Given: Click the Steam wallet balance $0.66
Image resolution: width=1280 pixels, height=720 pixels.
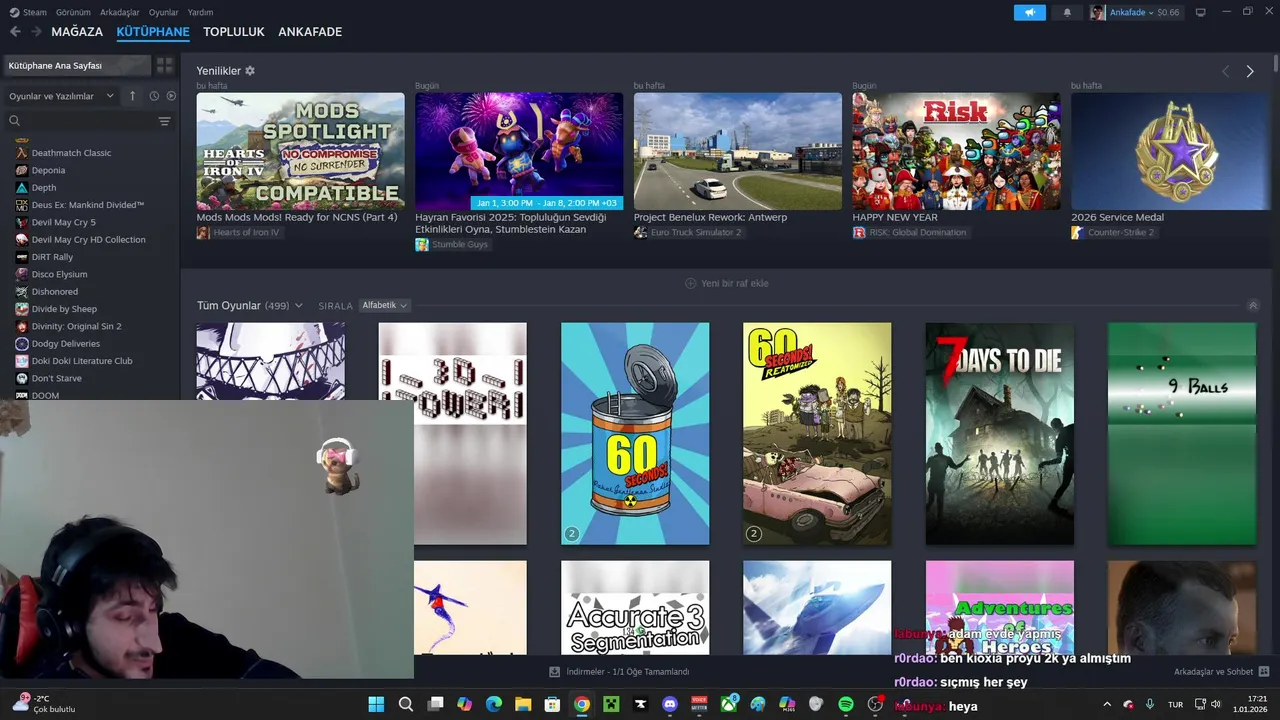Looking at the screenshot, I should pyautogui.click(x=1169, y=12).
